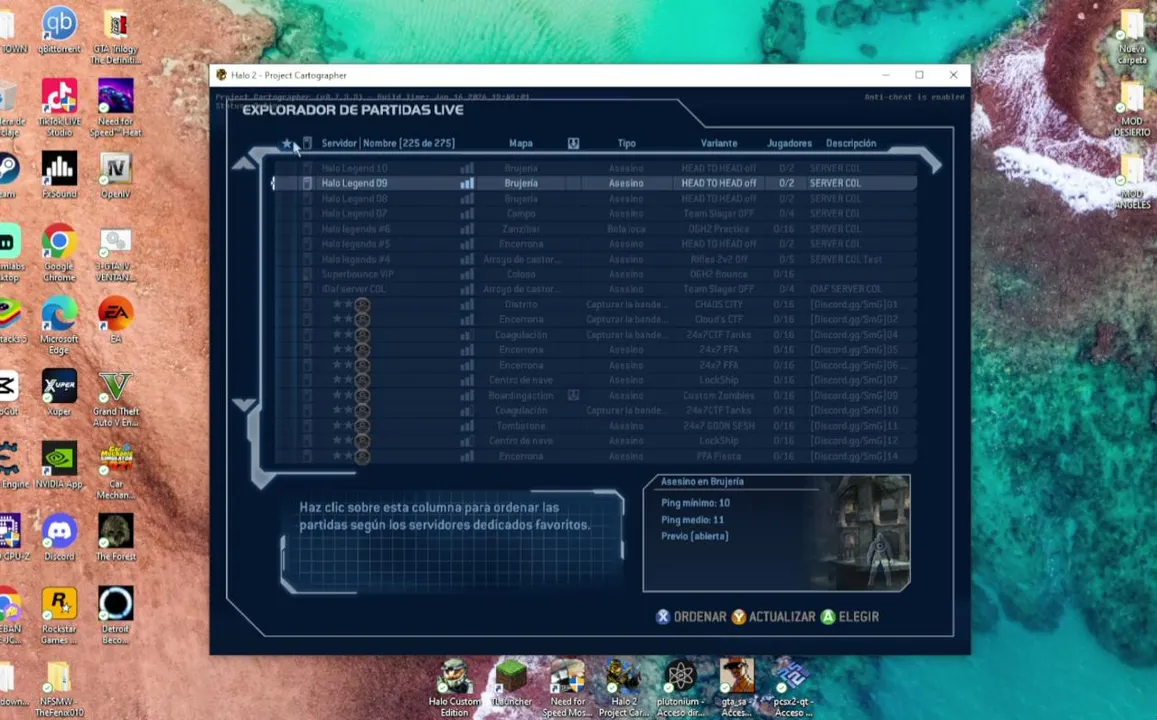1157x720 pixels.
Task: Select Cloud's CTF variant server row
Action: pyautogui.click(x=595, y=319)
